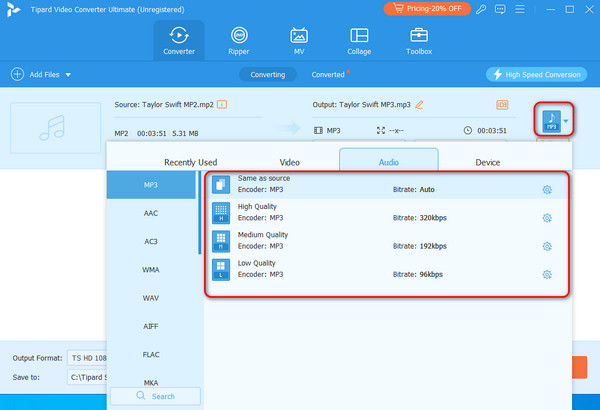Screen dimensions: 600x410
Task: Expand the output format dropdown arrow
Action: pyautogui.click(x=566, y=121)
